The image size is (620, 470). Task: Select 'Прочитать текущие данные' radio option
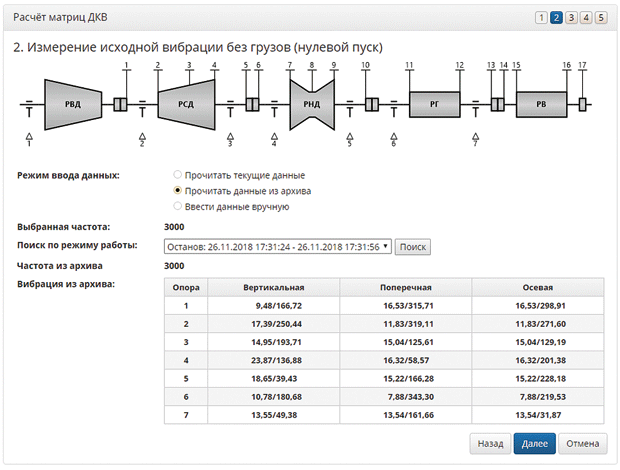[178, 174]
